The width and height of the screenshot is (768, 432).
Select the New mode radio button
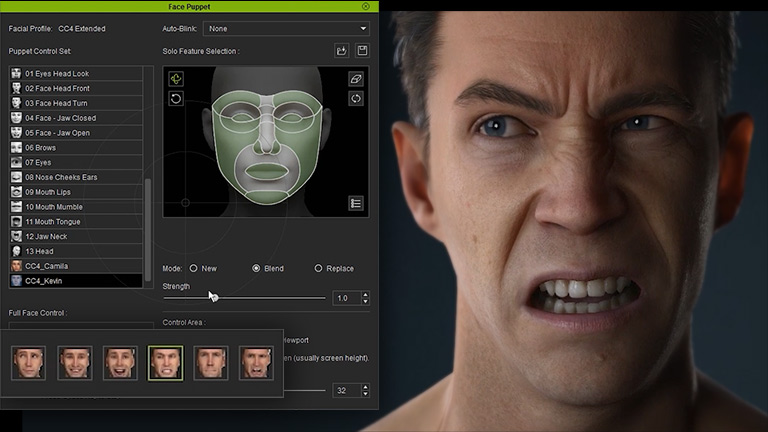(x=193, y=268)
